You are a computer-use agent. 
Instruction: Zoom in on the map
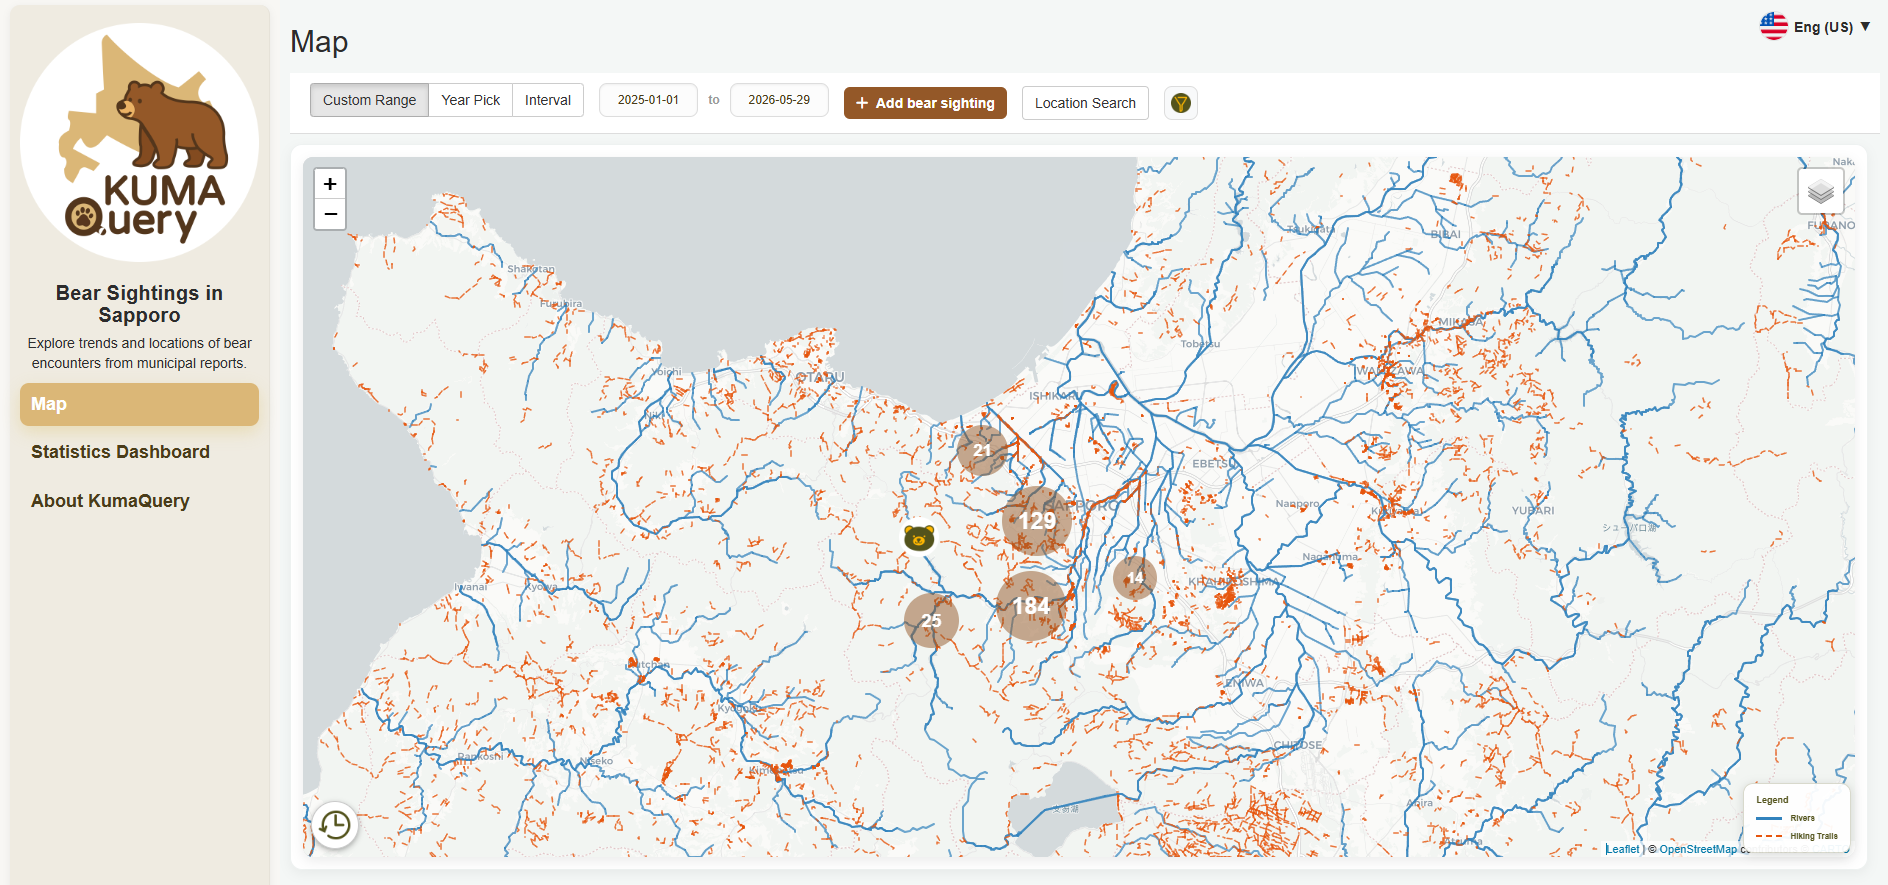pos(330,184)
